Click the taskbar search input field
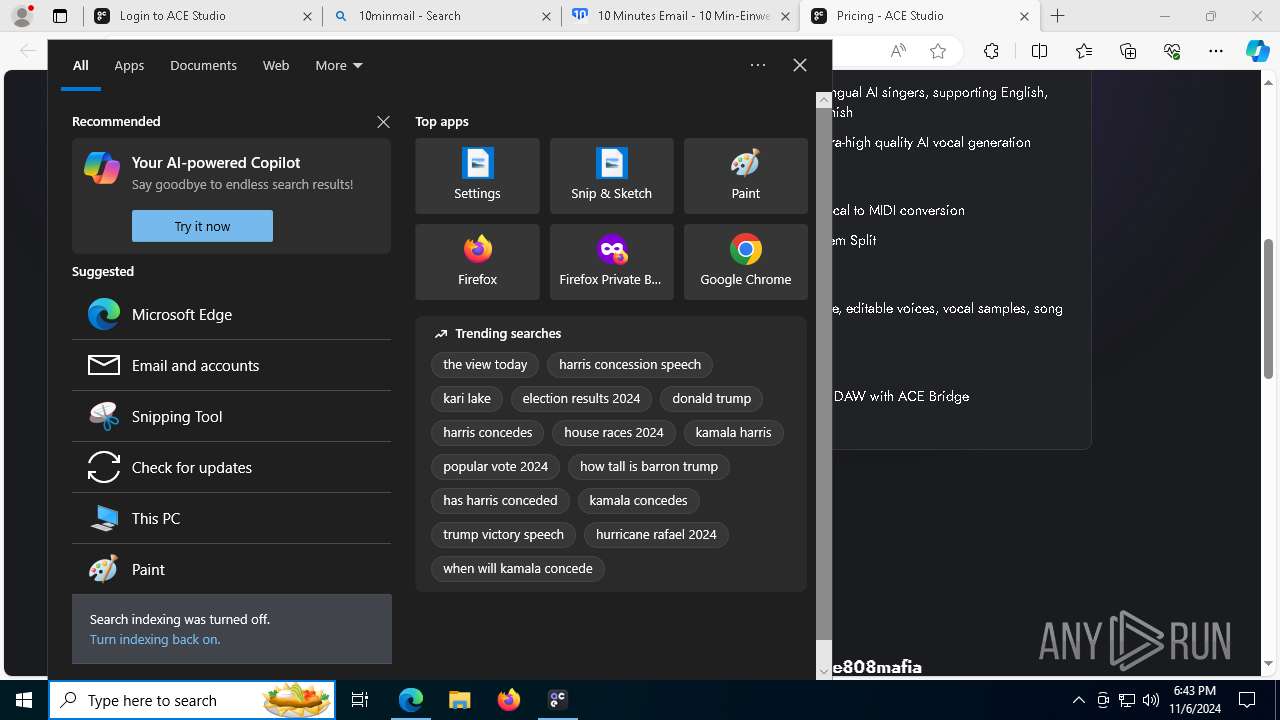The image size is (1280, 720). point(193,700)
